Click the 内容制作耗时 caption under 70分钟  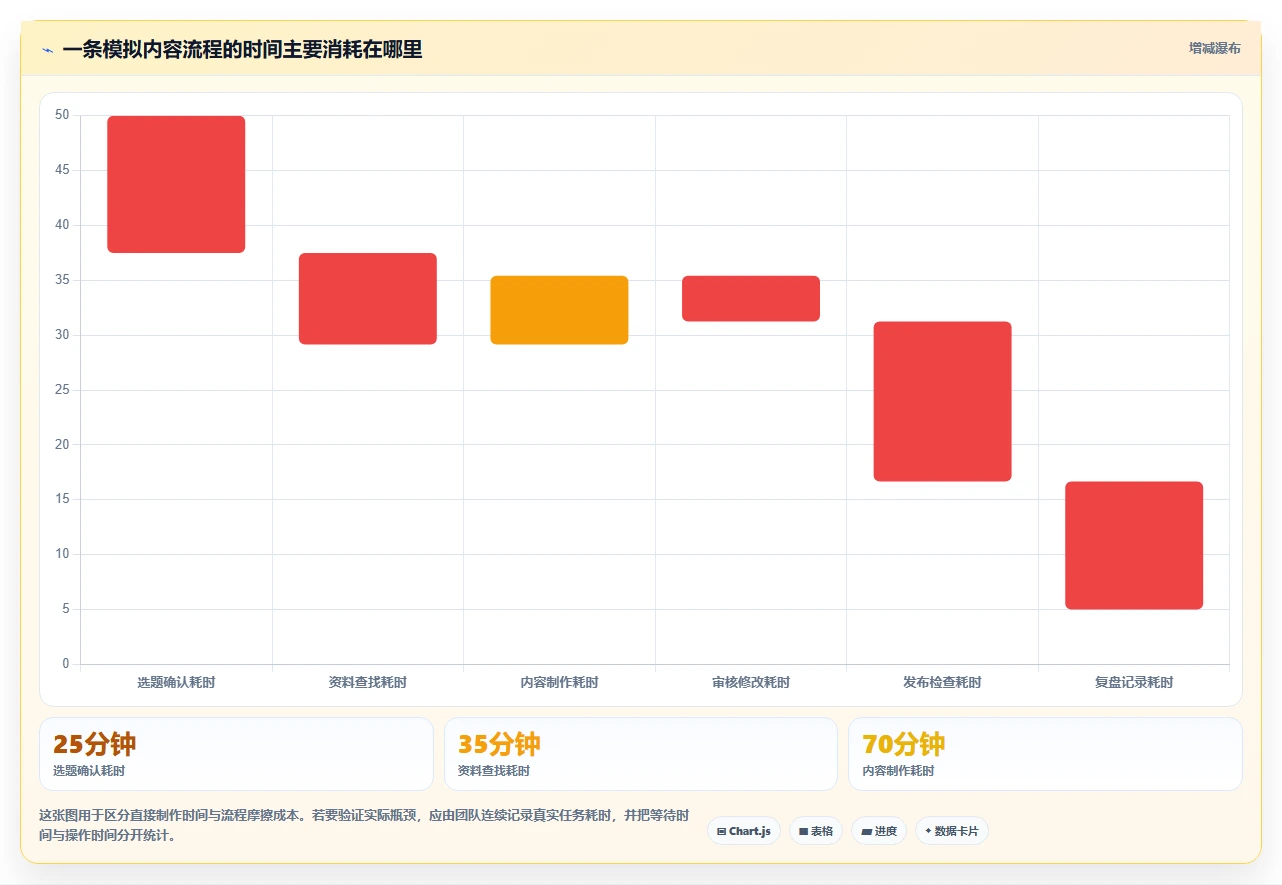pos(899,771)
